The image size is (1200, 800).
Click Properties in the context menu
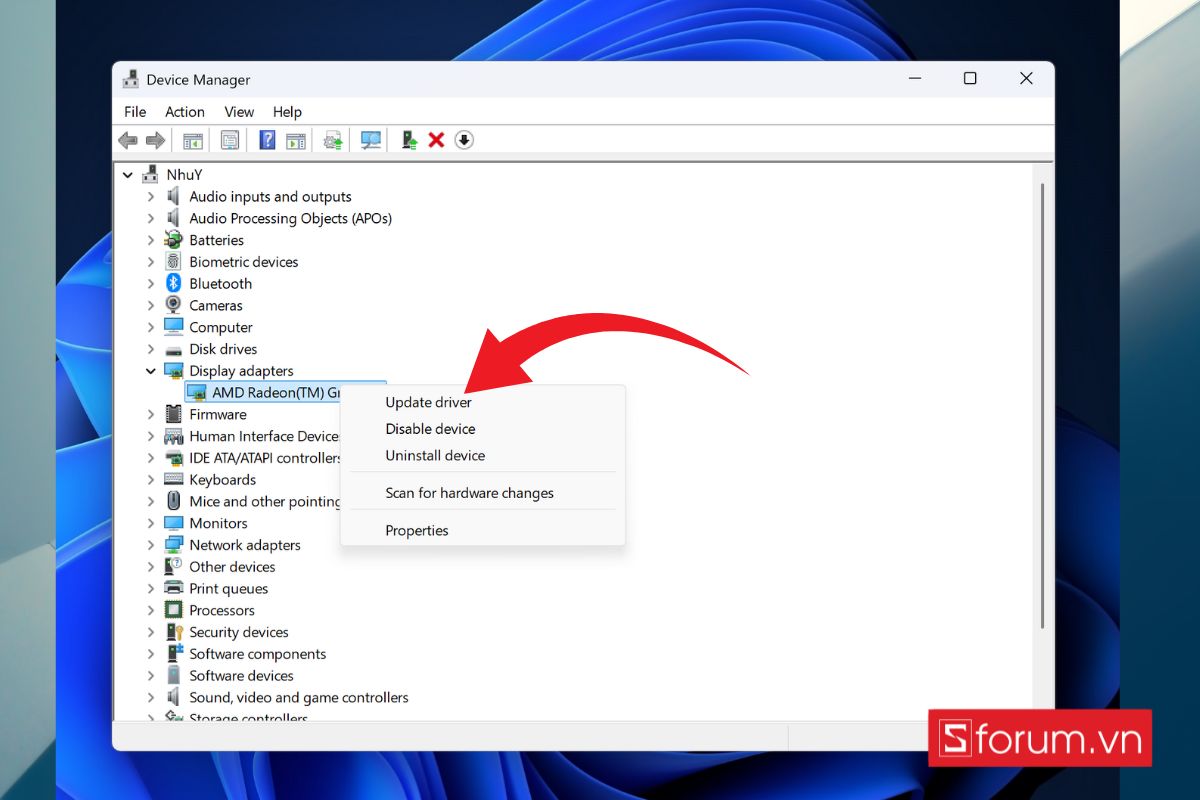[x=417, y=530]
